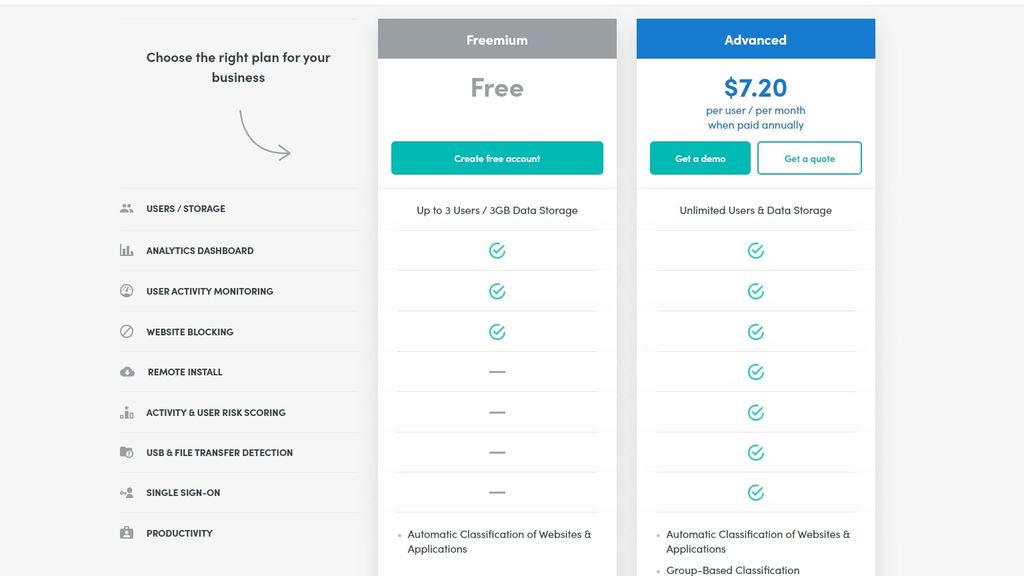Click the USB & File Transfer Detection icon

click(x=125, y=452)
